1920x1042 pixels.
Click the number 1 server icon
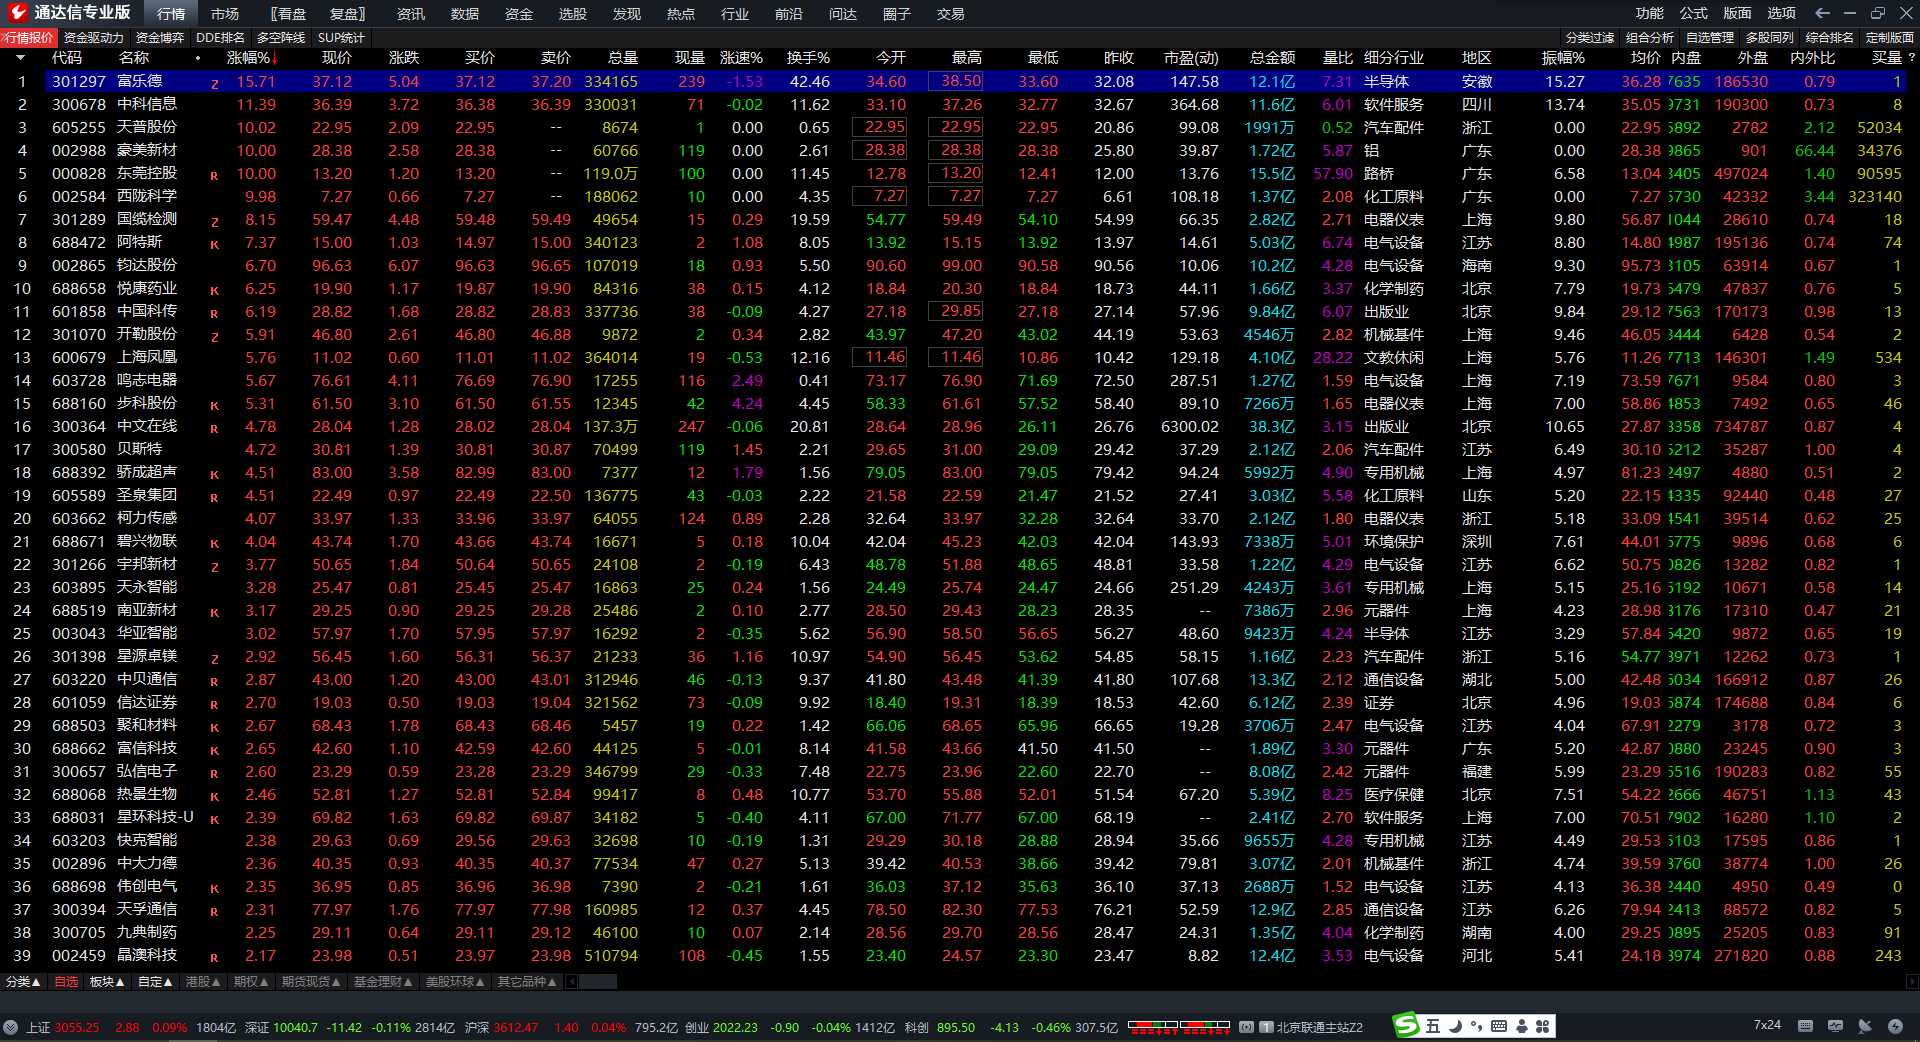(1266, 1027)
